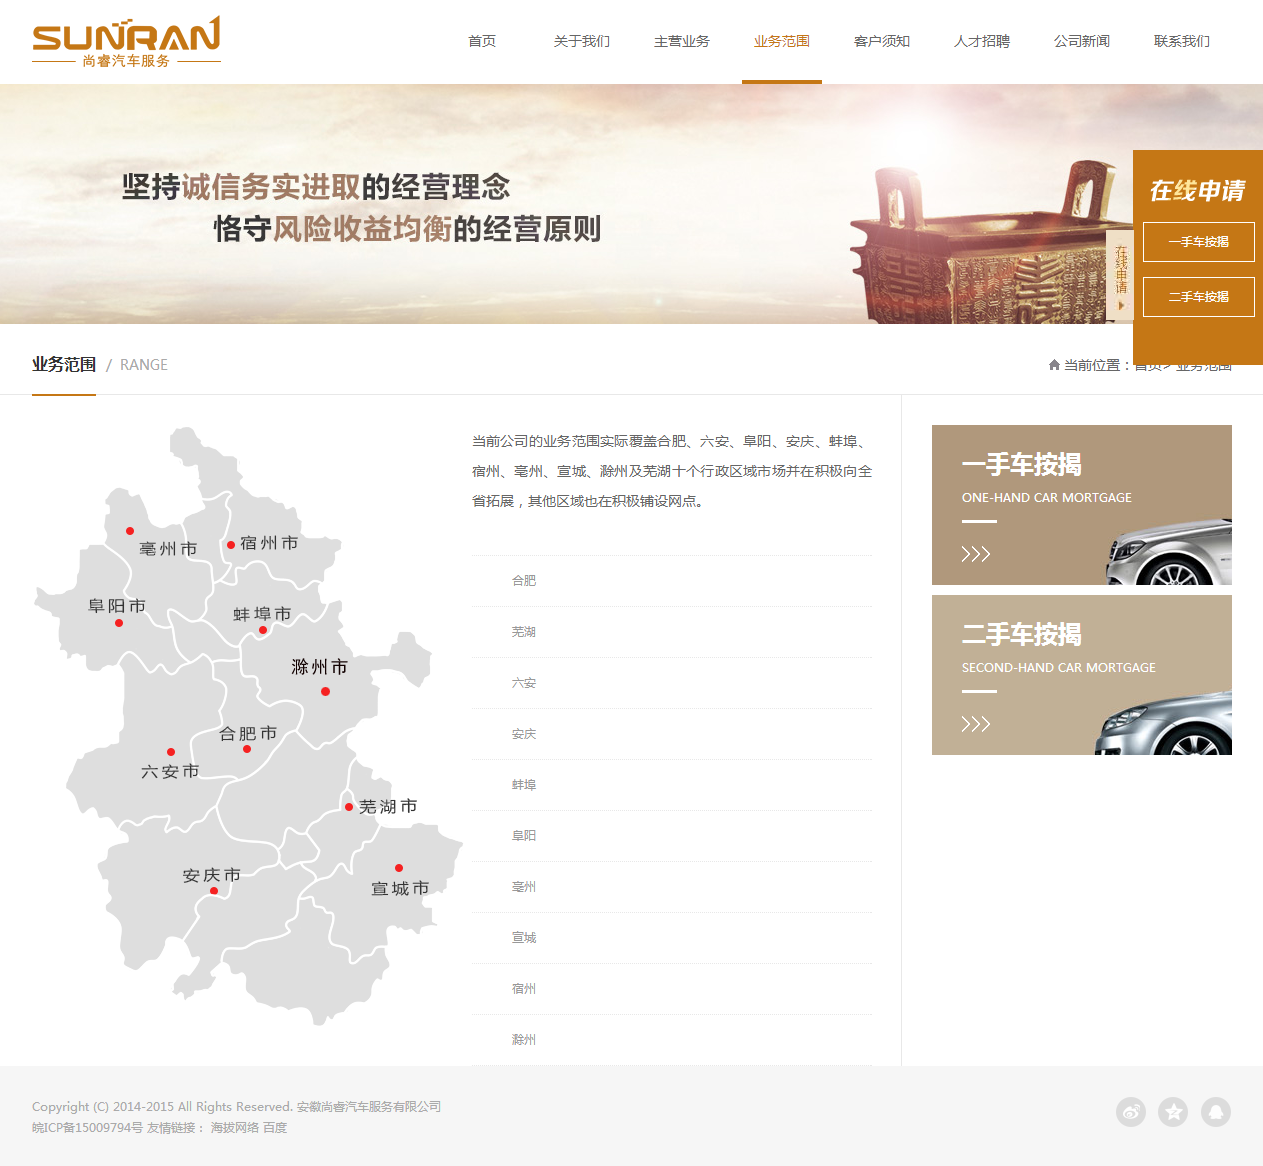The width and height of the screenshot is (1263, 1166).
Task: Click the red dot for 芜湖市 on map
Action: [349, 807]
